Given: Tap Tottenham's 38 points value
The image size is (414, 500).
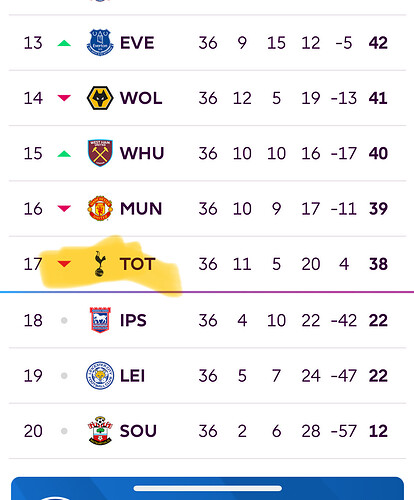Looking at the screenshot, I should 378,264.
